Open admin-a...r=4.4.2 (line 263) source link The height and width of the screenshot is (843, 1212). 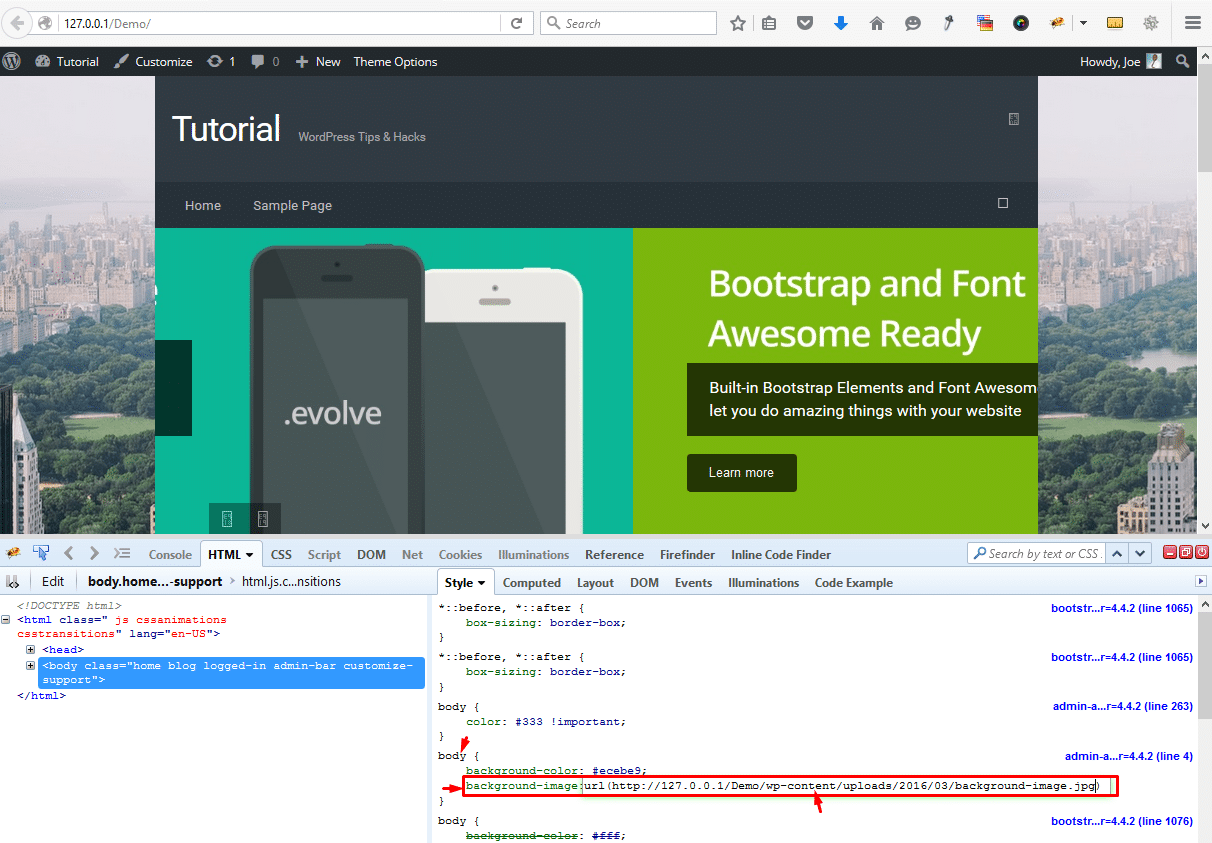[x=1123, y=706]
